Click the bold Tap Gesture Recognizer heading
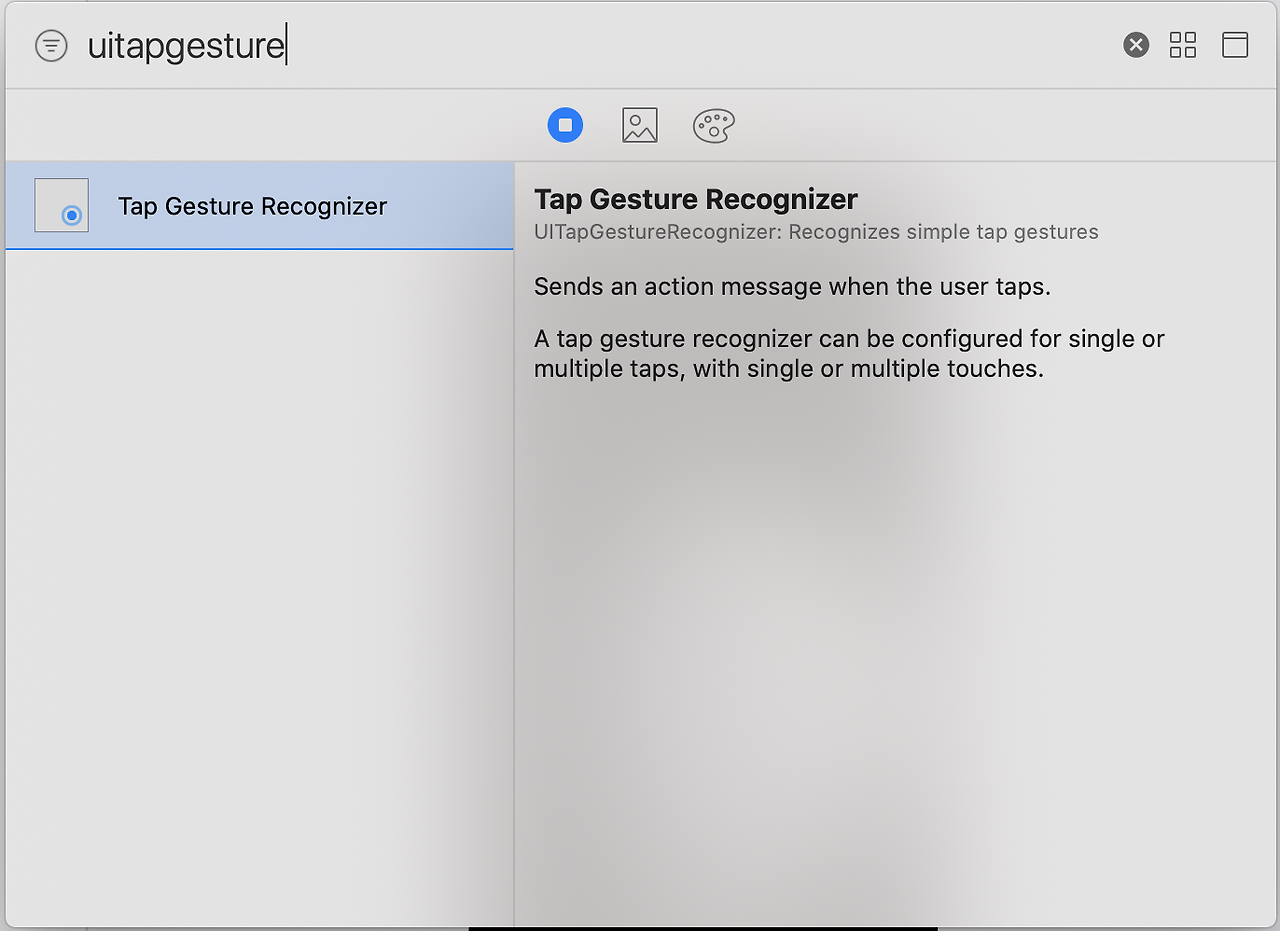The height and width of the screenshot is (931, 1280). 696,199
